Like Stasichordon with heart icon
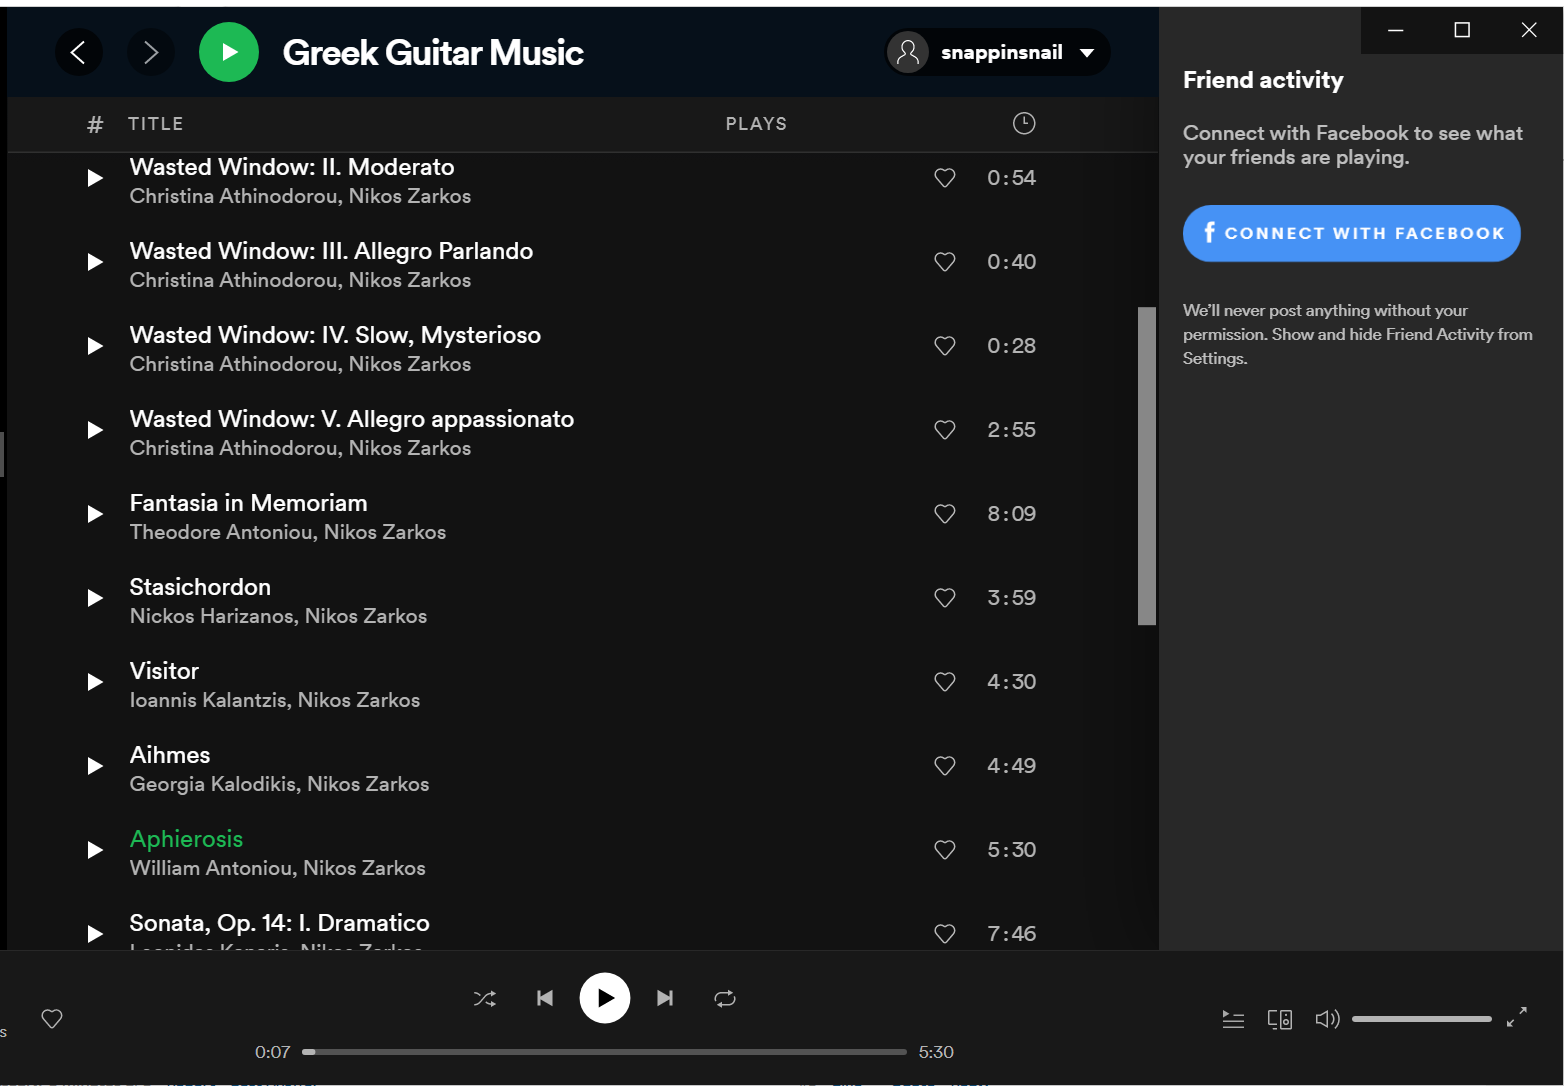Viewport: 1564px width, 1086px height. pos(944,598)
